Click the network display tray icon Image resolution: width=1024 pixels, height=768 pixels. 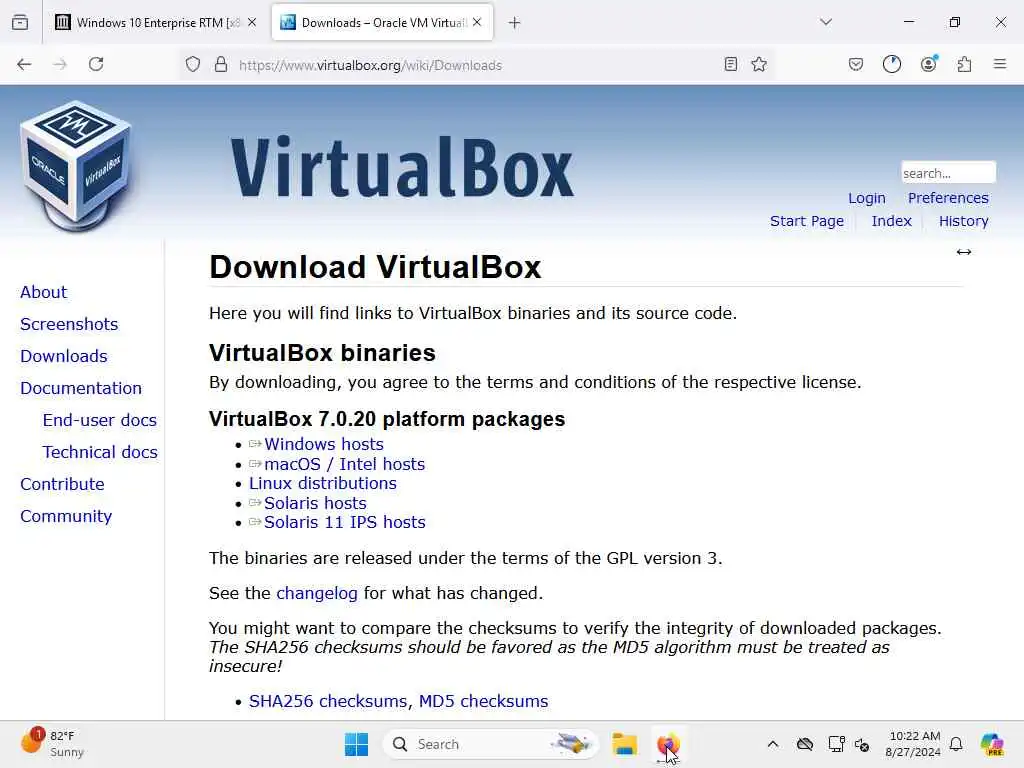[835, 744]
